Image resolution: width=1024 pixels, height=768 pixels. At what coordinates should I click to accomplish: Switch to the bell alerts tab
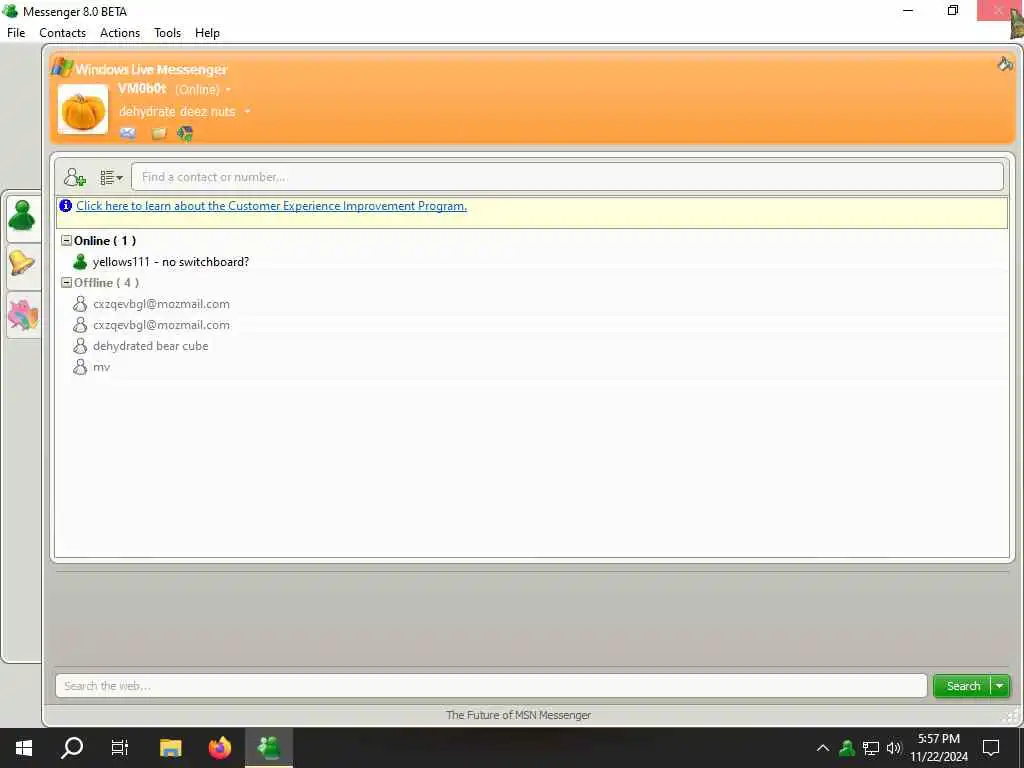click(22, 264)
